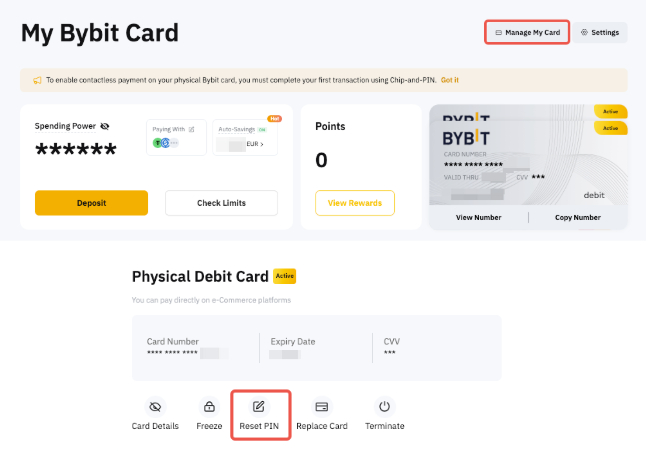Open View Rewards for points
Image resolution: width=649 pixels, height=451 pixels.
point(355,203)
